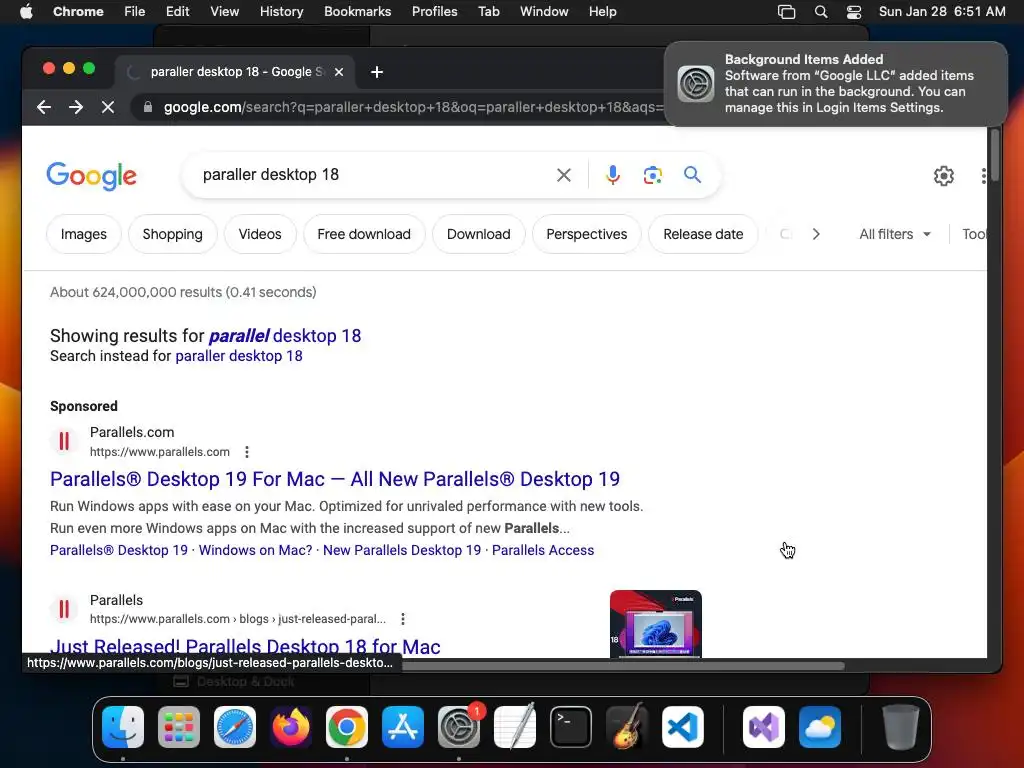
Task: Open the Profiles menu in menu bar
Action: click(434, 12)
